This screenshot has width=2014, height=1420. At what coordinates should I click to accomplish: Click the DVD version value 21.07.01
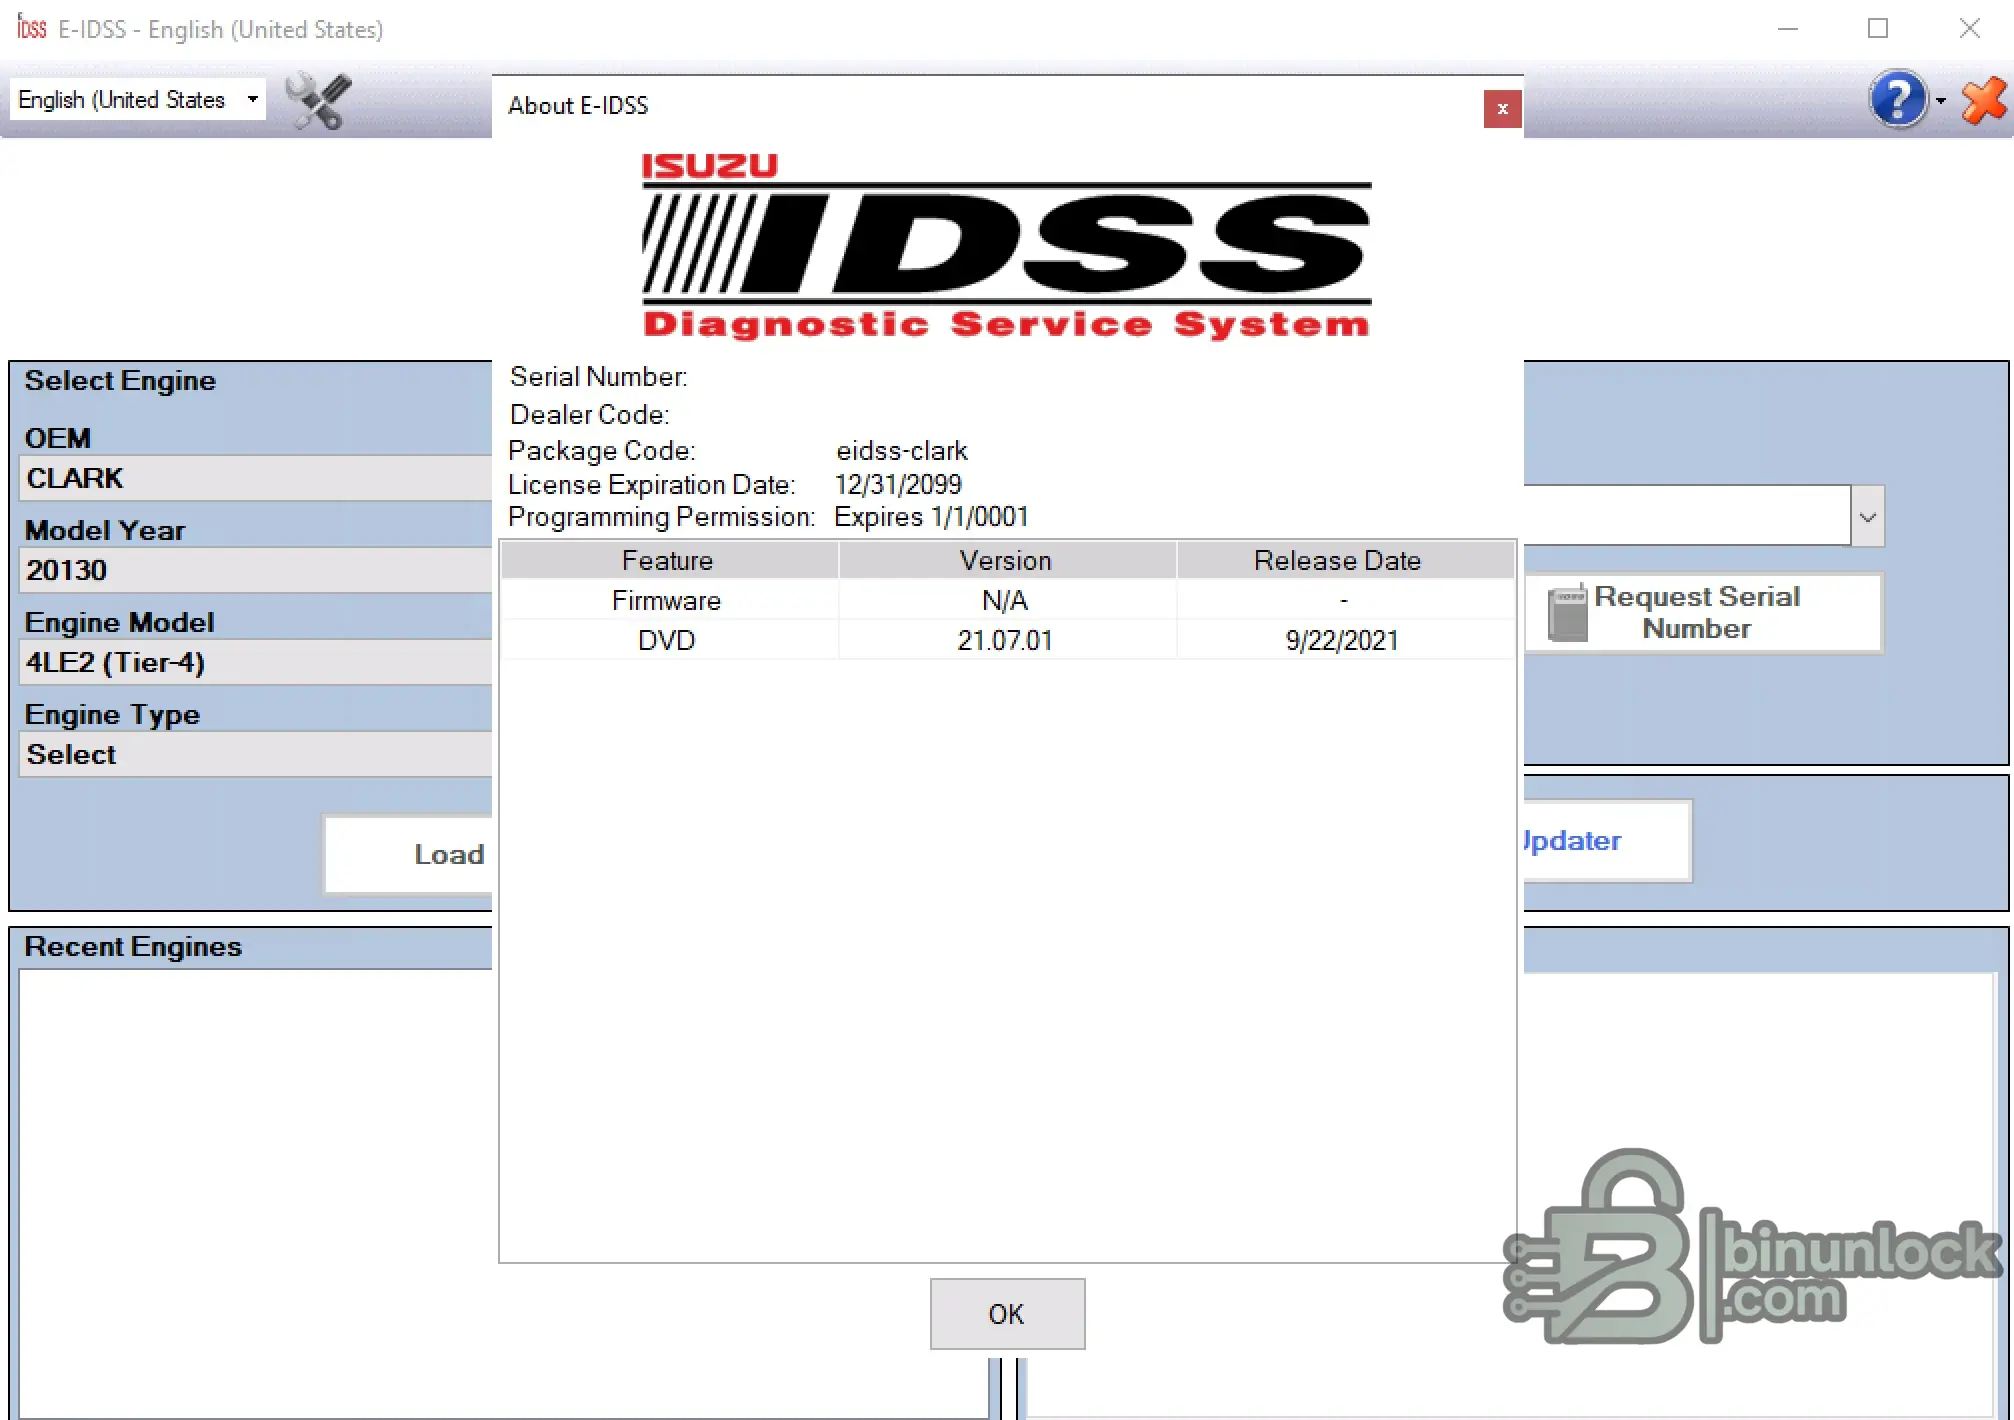click(1006, 640)
